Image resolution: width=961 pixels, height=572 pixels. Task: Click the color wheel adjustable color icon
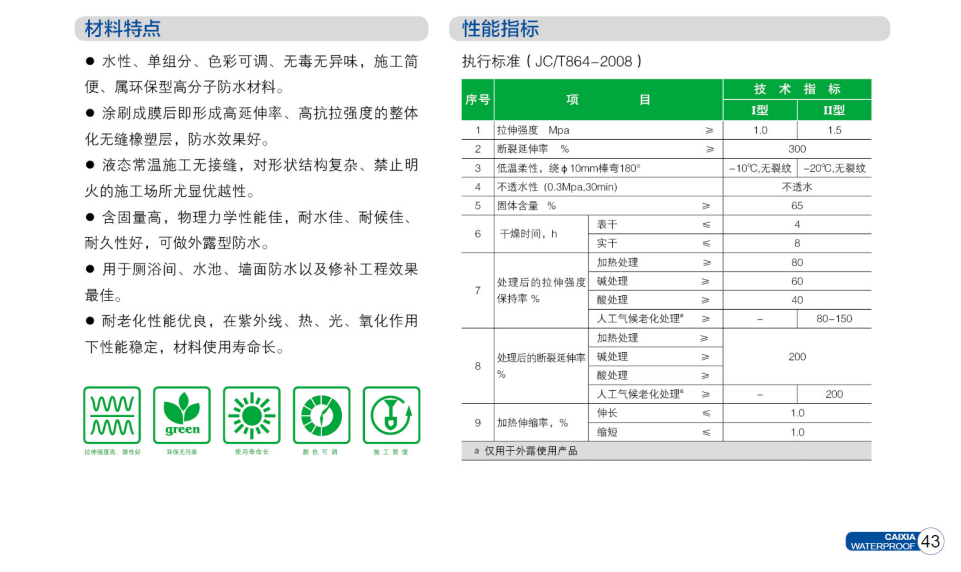(x=322, y=415)
